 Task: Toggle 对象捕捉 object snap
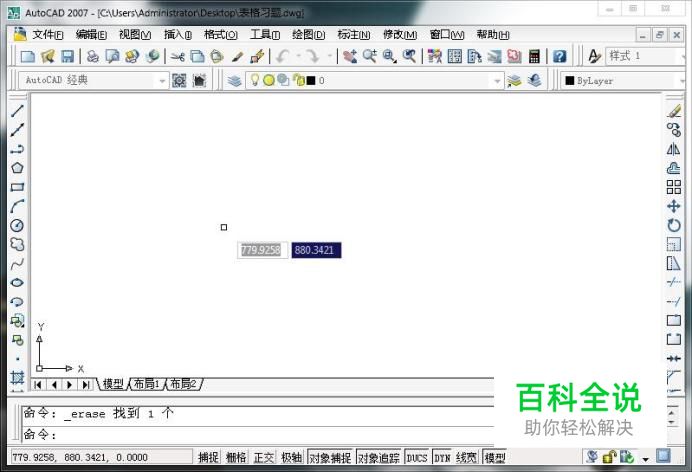330,458
